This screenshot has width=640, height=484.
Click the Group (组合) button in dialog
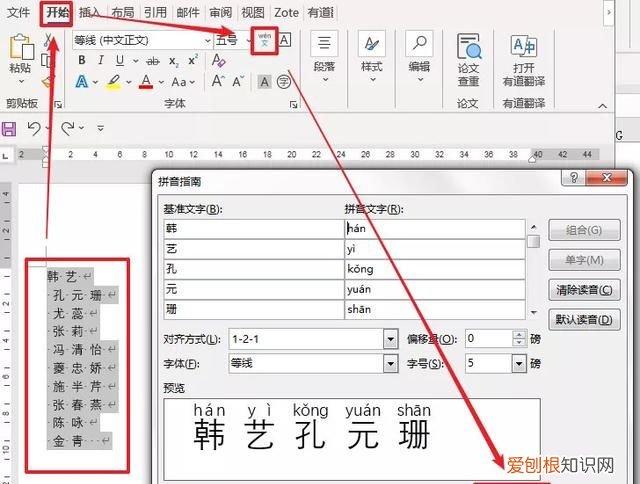click(x=584, y=230)
